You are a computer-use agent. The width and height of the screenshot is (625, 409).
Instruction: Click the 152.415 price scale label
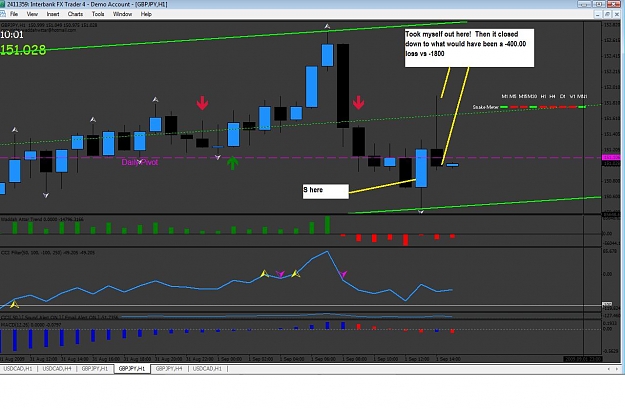pyautogui.click(x=612, y=56)
